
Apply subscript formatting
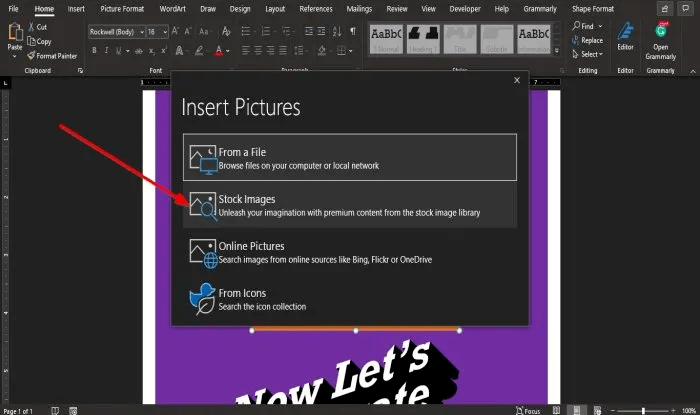coord(152,51)
